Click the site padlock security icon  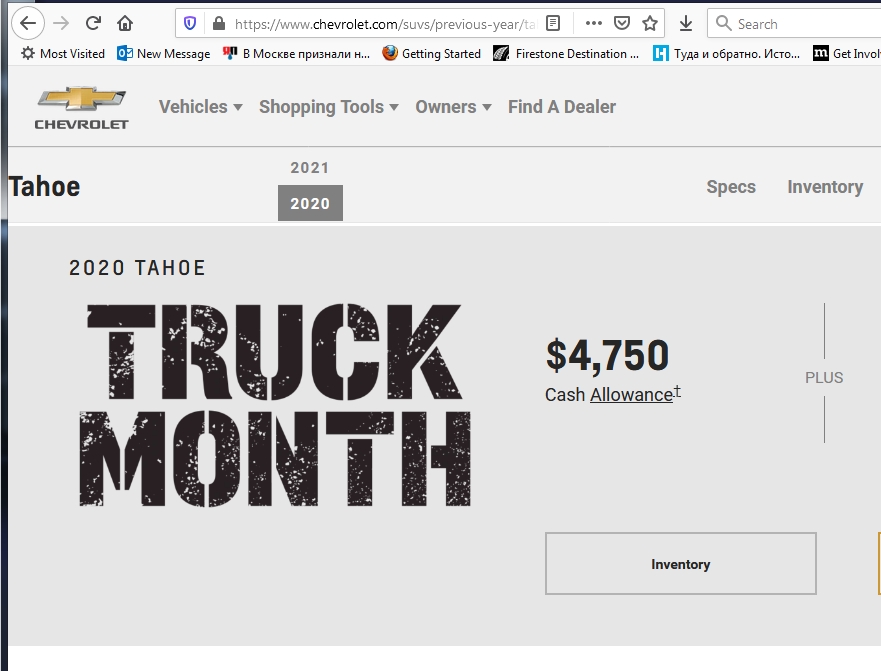coord(219,24)
